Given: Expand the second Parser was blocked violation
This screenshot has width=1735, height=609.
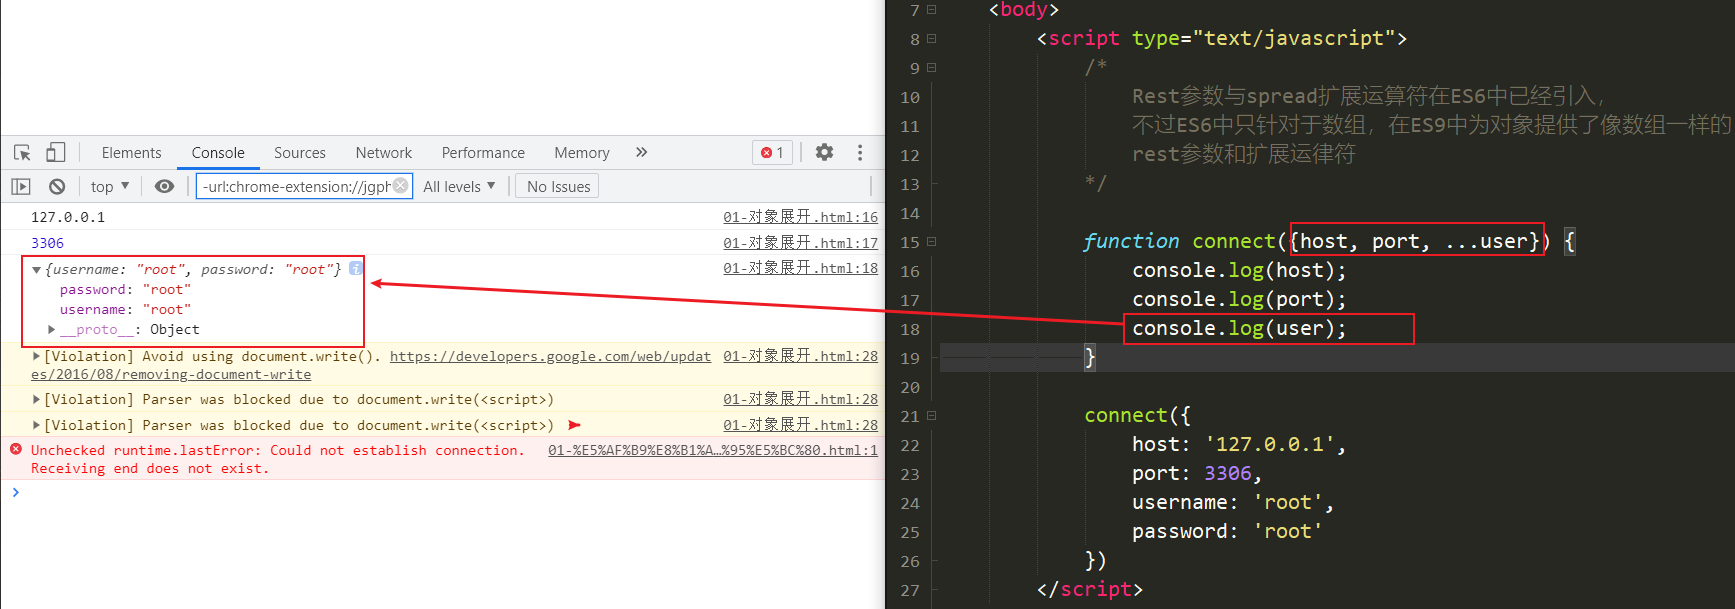Looking at the screenshot, I should tap(36, 425).
